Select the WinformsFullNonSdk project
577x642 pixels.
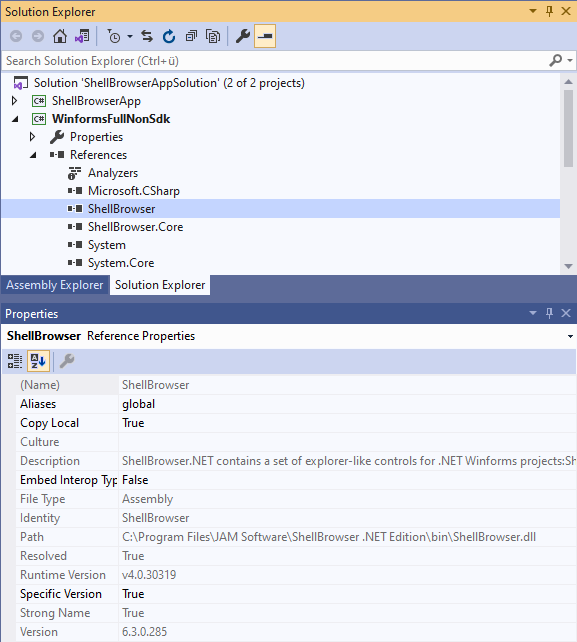[111, 119]
